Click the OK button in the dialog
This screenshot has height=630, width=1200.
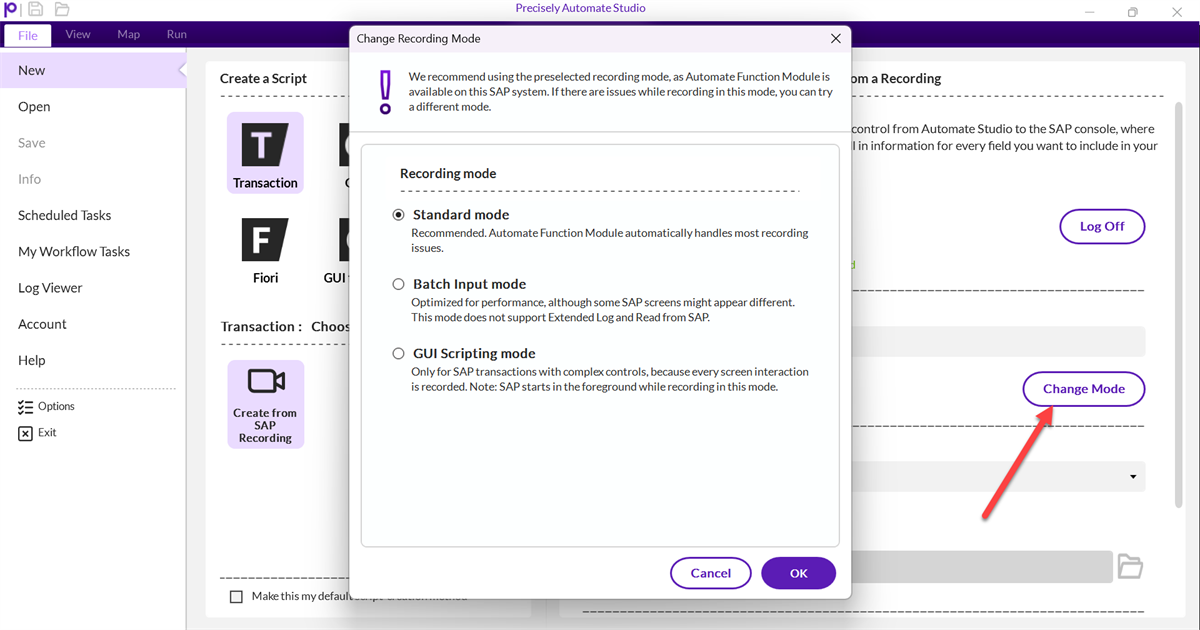click(x=798, y=573)
